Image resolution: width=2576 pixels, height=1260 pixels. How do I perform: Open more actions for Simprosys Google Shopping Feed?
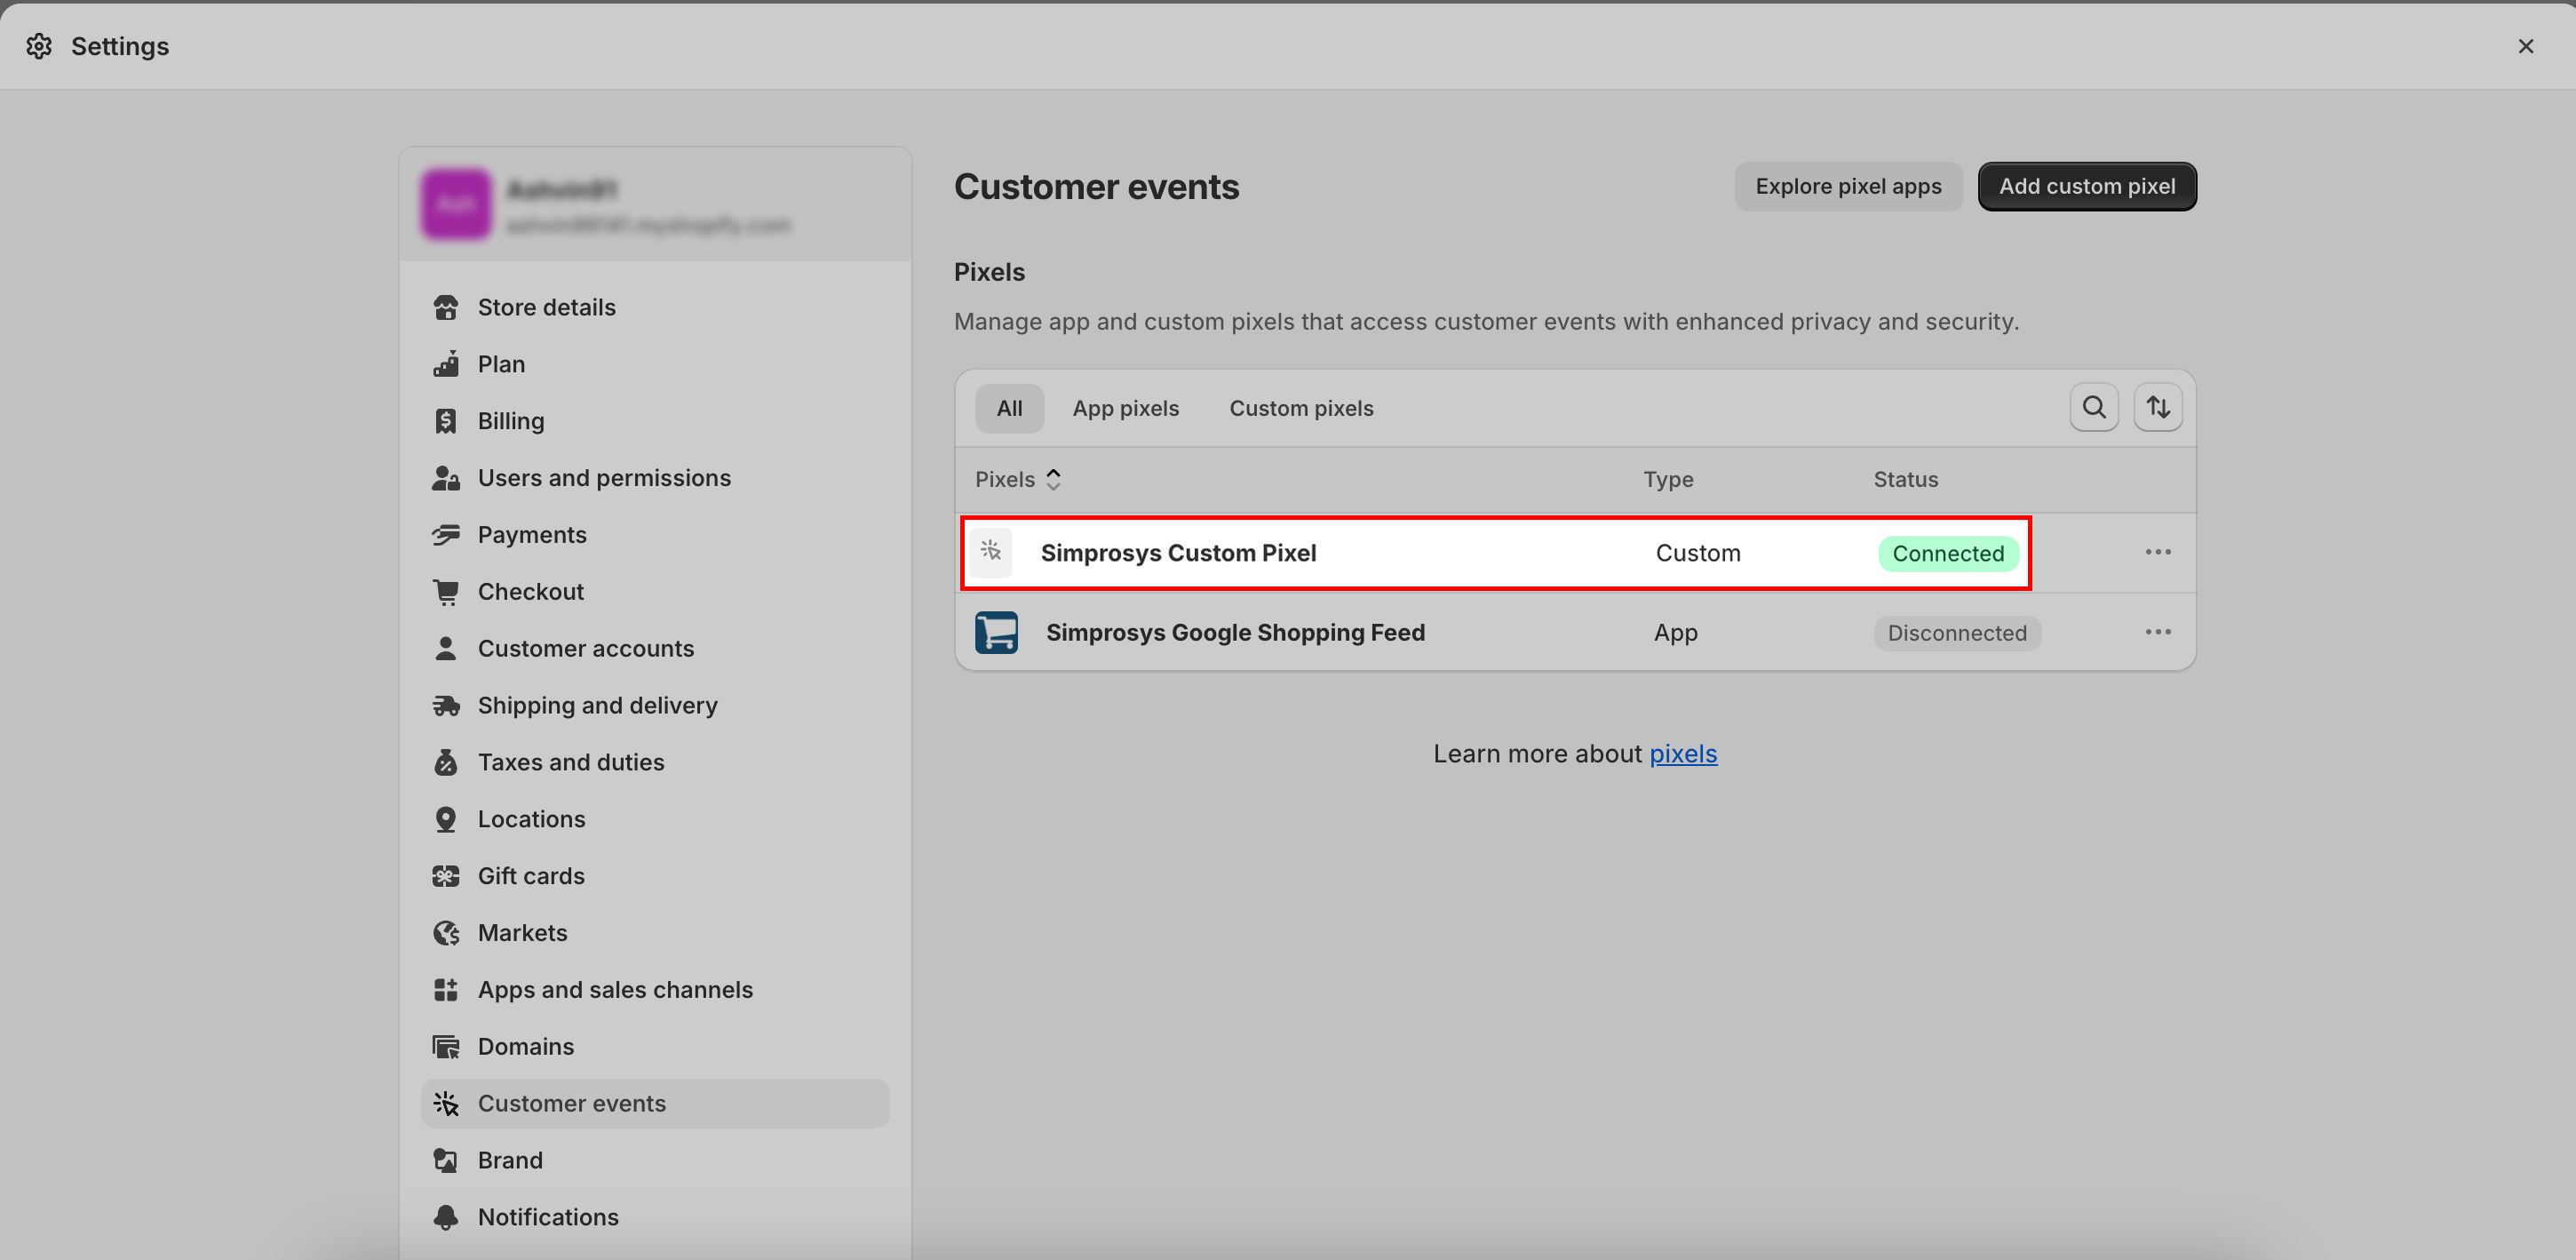(x=2158, y=632)
